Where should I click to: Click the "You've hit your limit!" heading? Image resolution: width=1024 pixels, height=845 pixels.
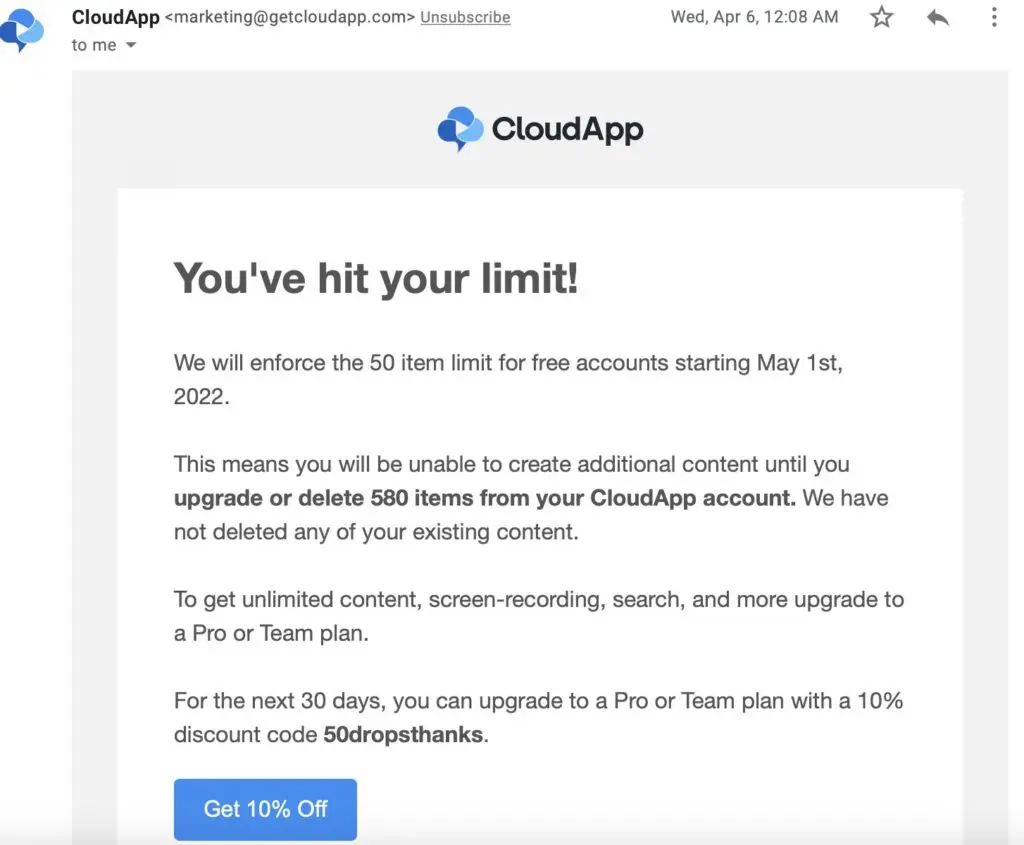376,277
